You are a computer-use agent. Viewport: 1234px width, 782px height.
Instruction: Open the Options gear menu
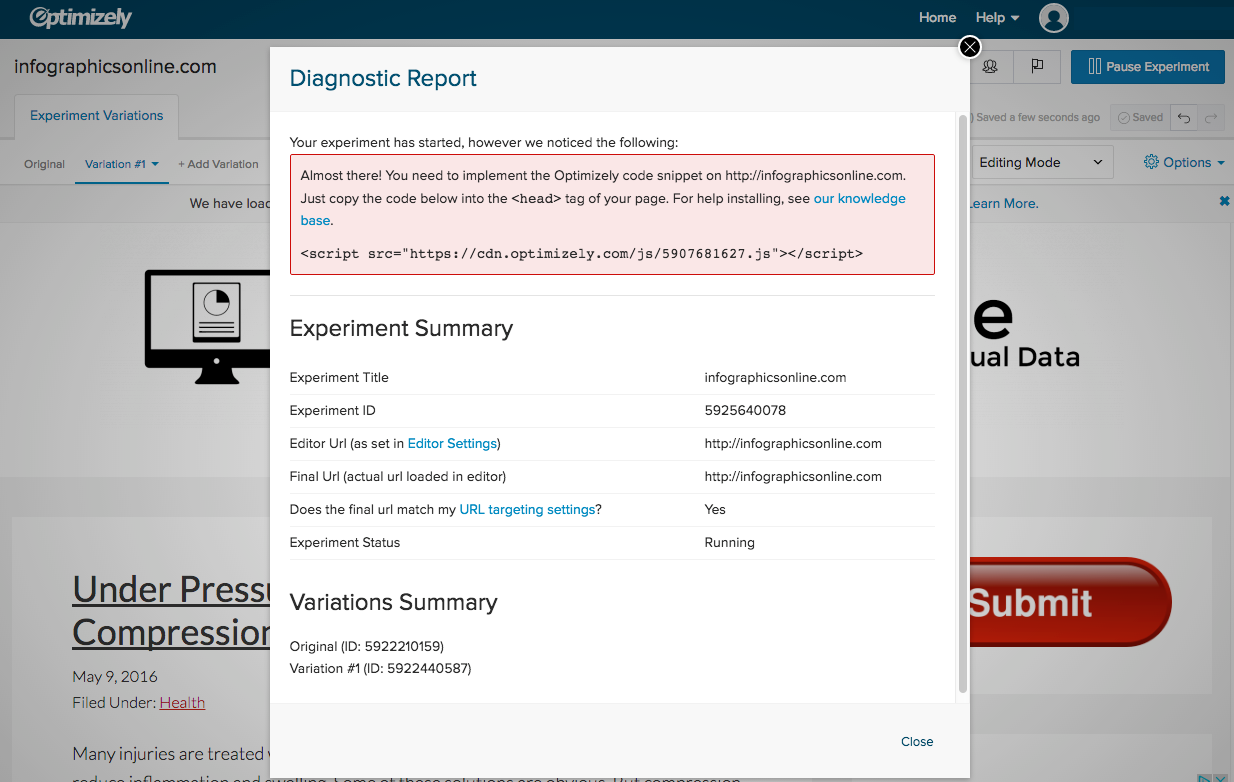click(x=1184, y=161)
